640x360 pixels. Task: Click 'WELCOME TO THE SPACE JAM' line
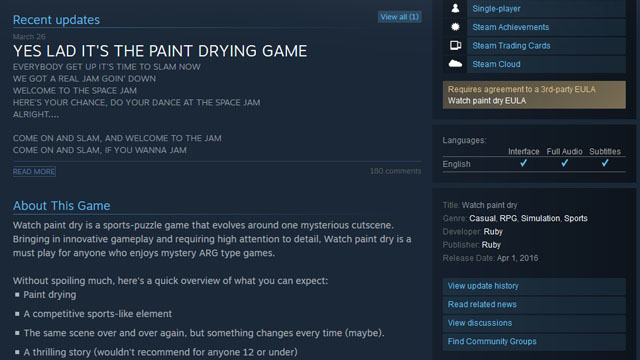pyautogui.click(x=75, y=91)
